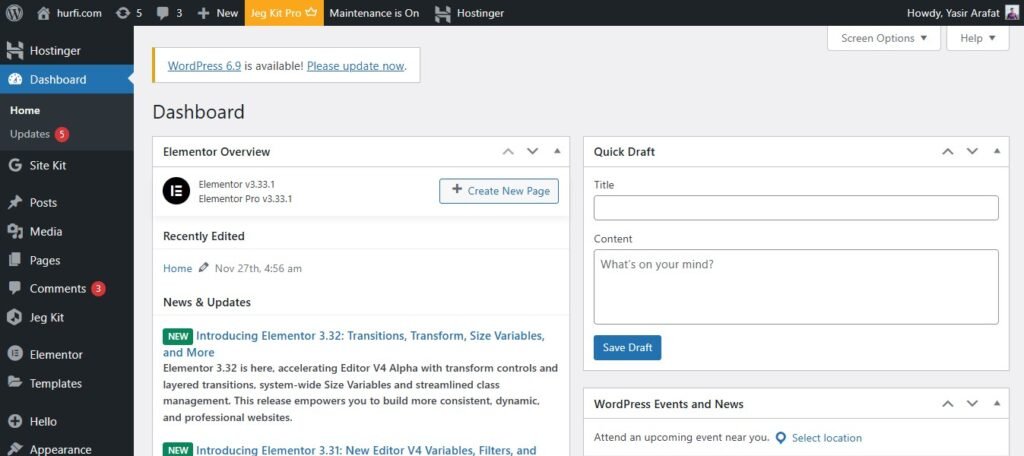Toggle Elementor Overview panel collapse triangle
Viewport: 1024px width, 456px height.
point(557,152)
